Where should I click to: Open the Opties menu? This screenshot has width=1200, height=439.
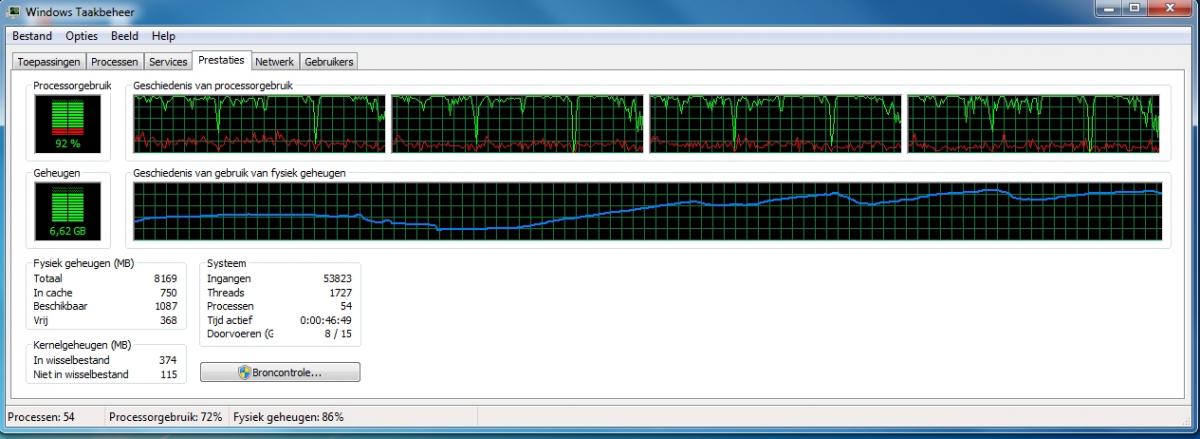(82, 36)
